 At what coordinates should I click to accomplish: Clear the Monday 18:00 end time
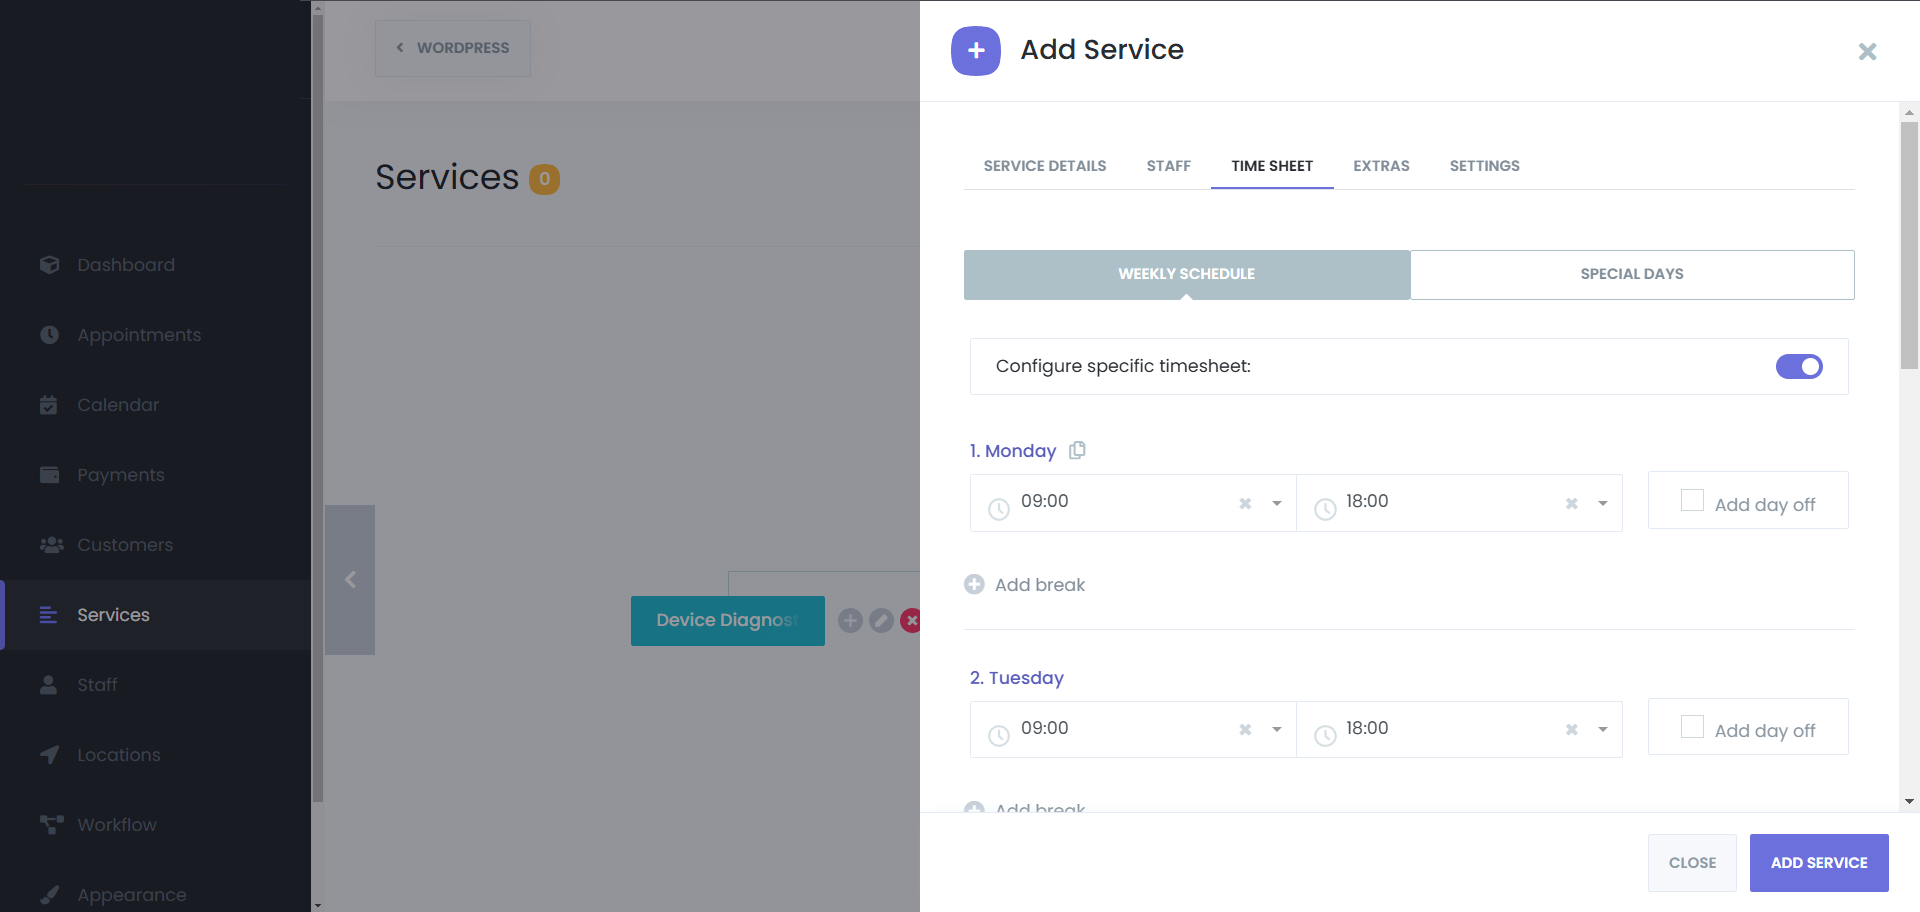pyautogui.click(x=1571, y=503)
